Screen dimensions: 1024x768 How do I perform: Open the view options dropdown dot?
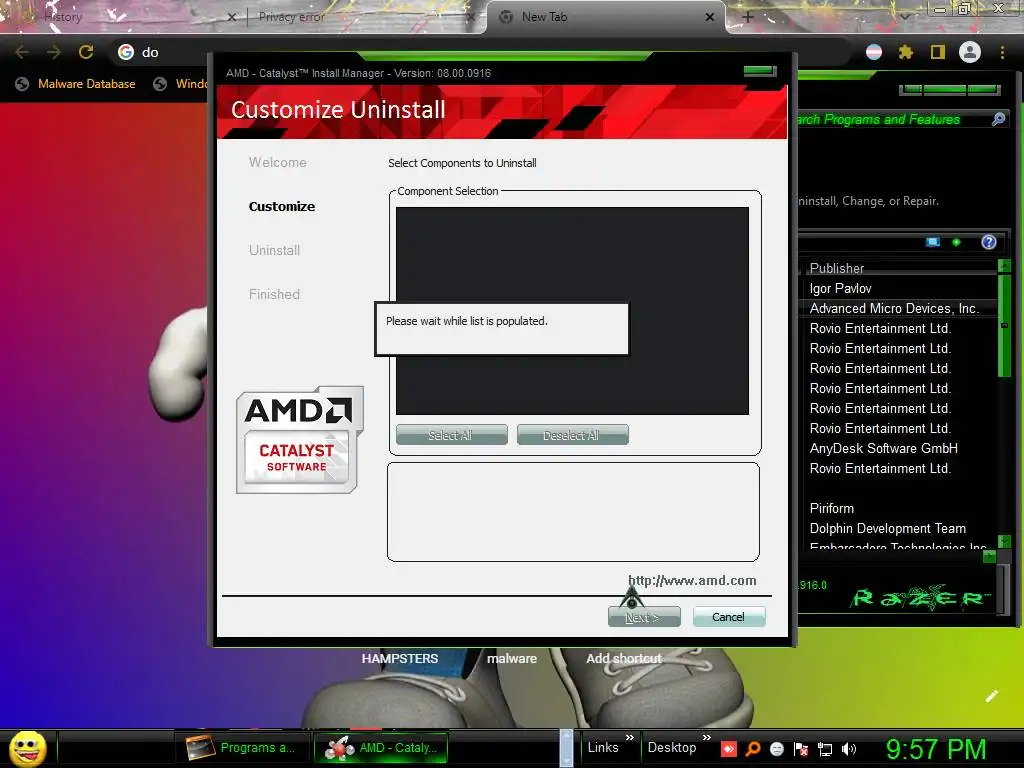[956, 242]
